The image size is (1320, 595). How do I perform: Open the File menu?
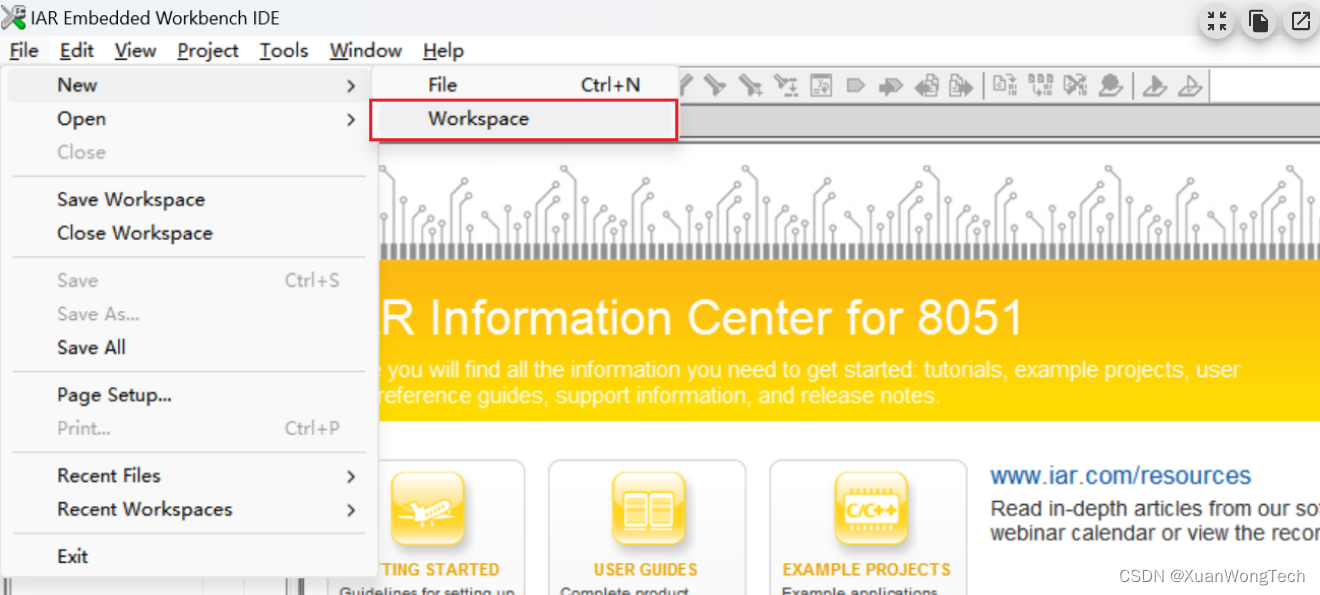tap(24, 51)
